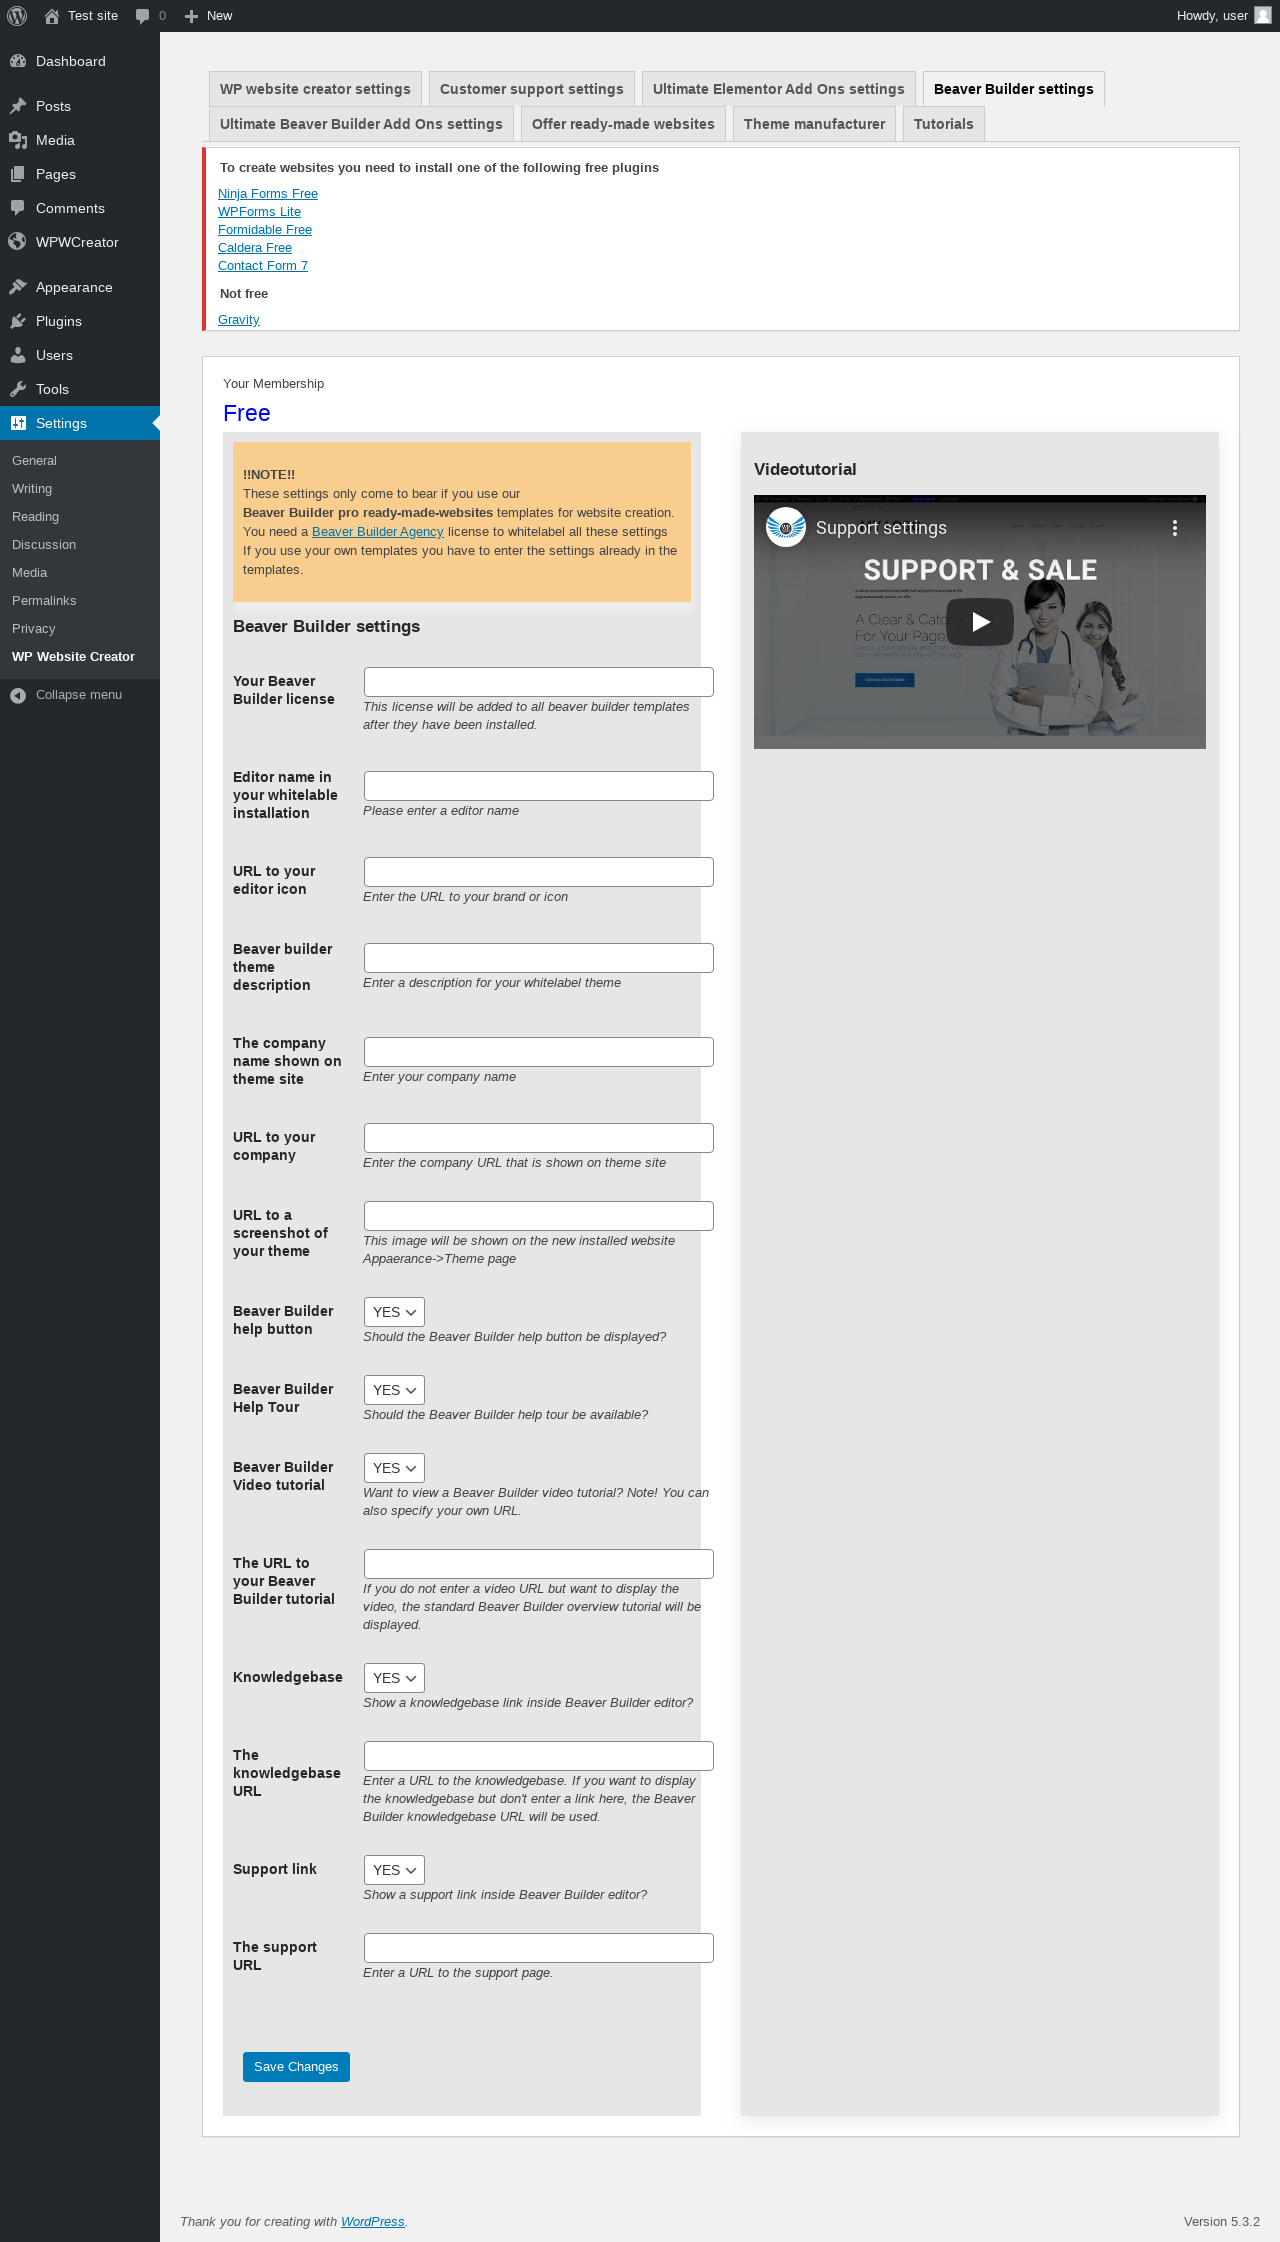Focus the Your Beaver Builder license field
The height and width of the screenshot is (2242, 1280).
coord(539,682)
